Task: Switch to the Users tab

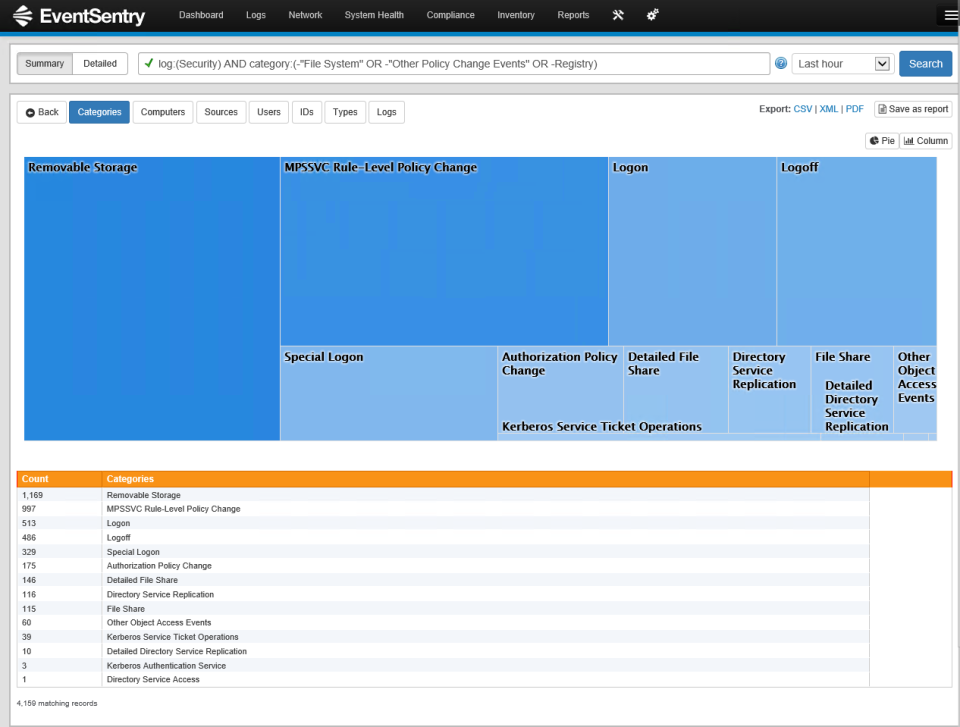Action: pos(268,112)
